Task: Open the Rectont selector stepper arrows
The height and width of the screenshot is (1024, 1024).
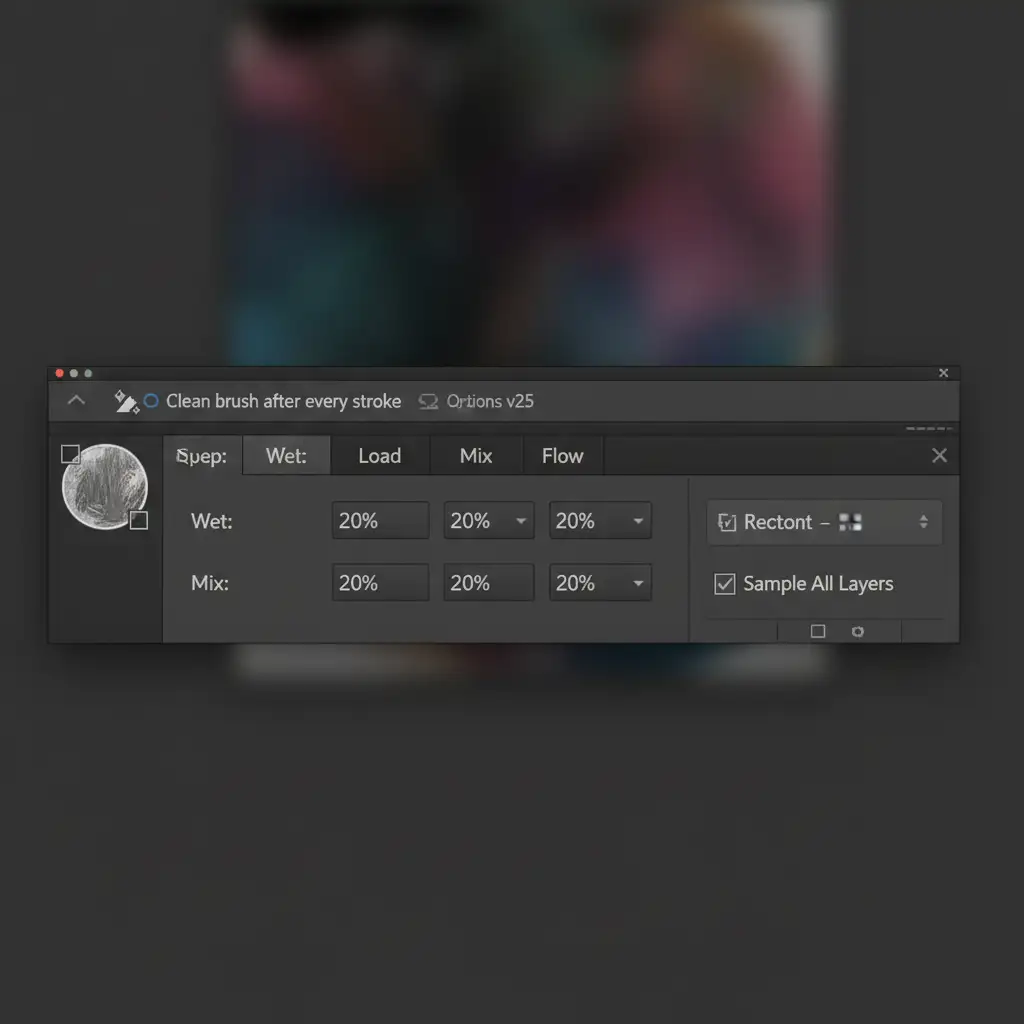Action: tap(923, 522)
